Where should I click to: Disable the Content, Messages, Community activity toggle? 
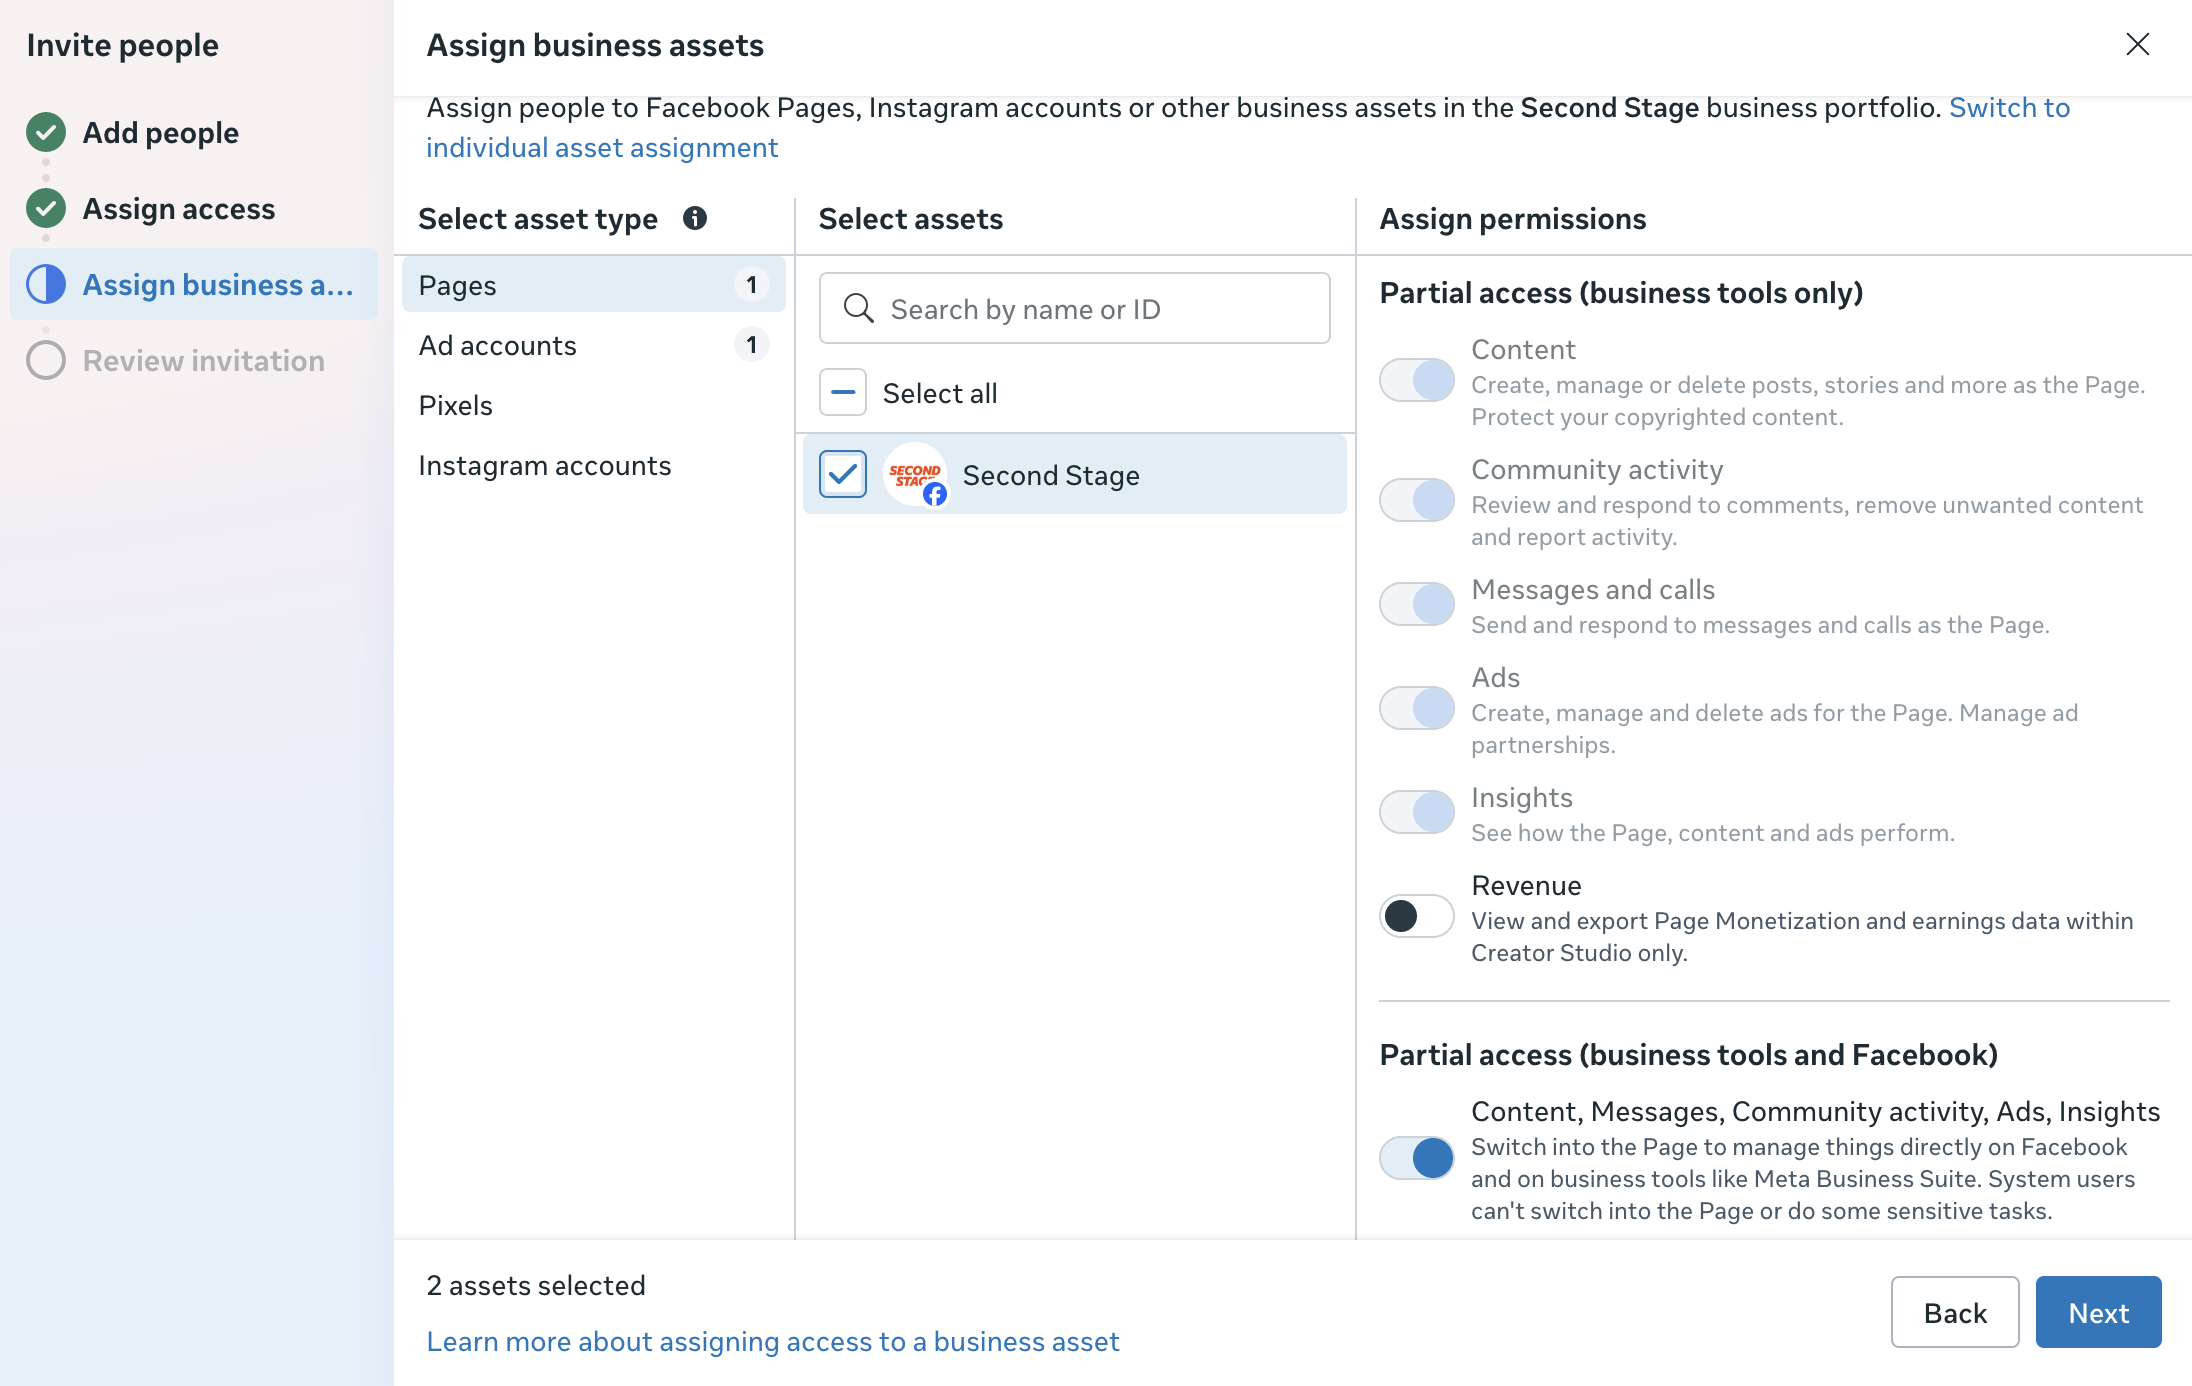tap(1416, 1158)
